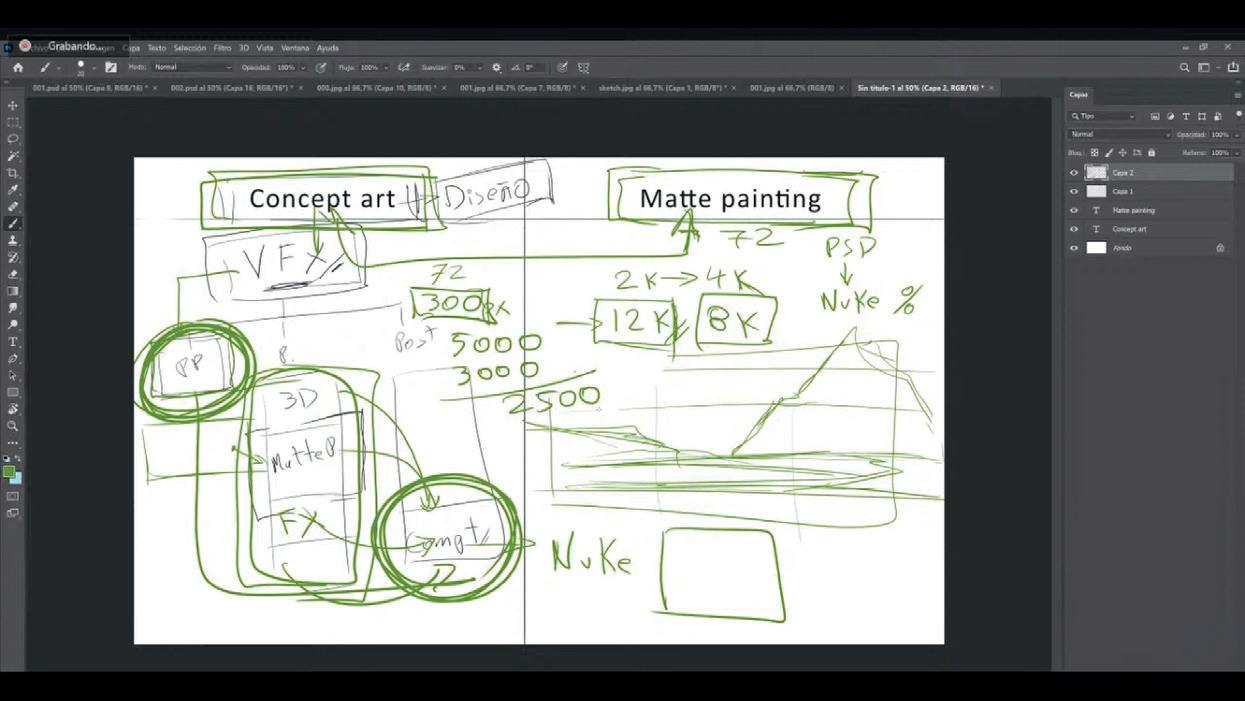Image resolution: width=1245 pixels, height=701 pixels.
Task: Select the Eyedropper tool
Action: tap(13, 190)
